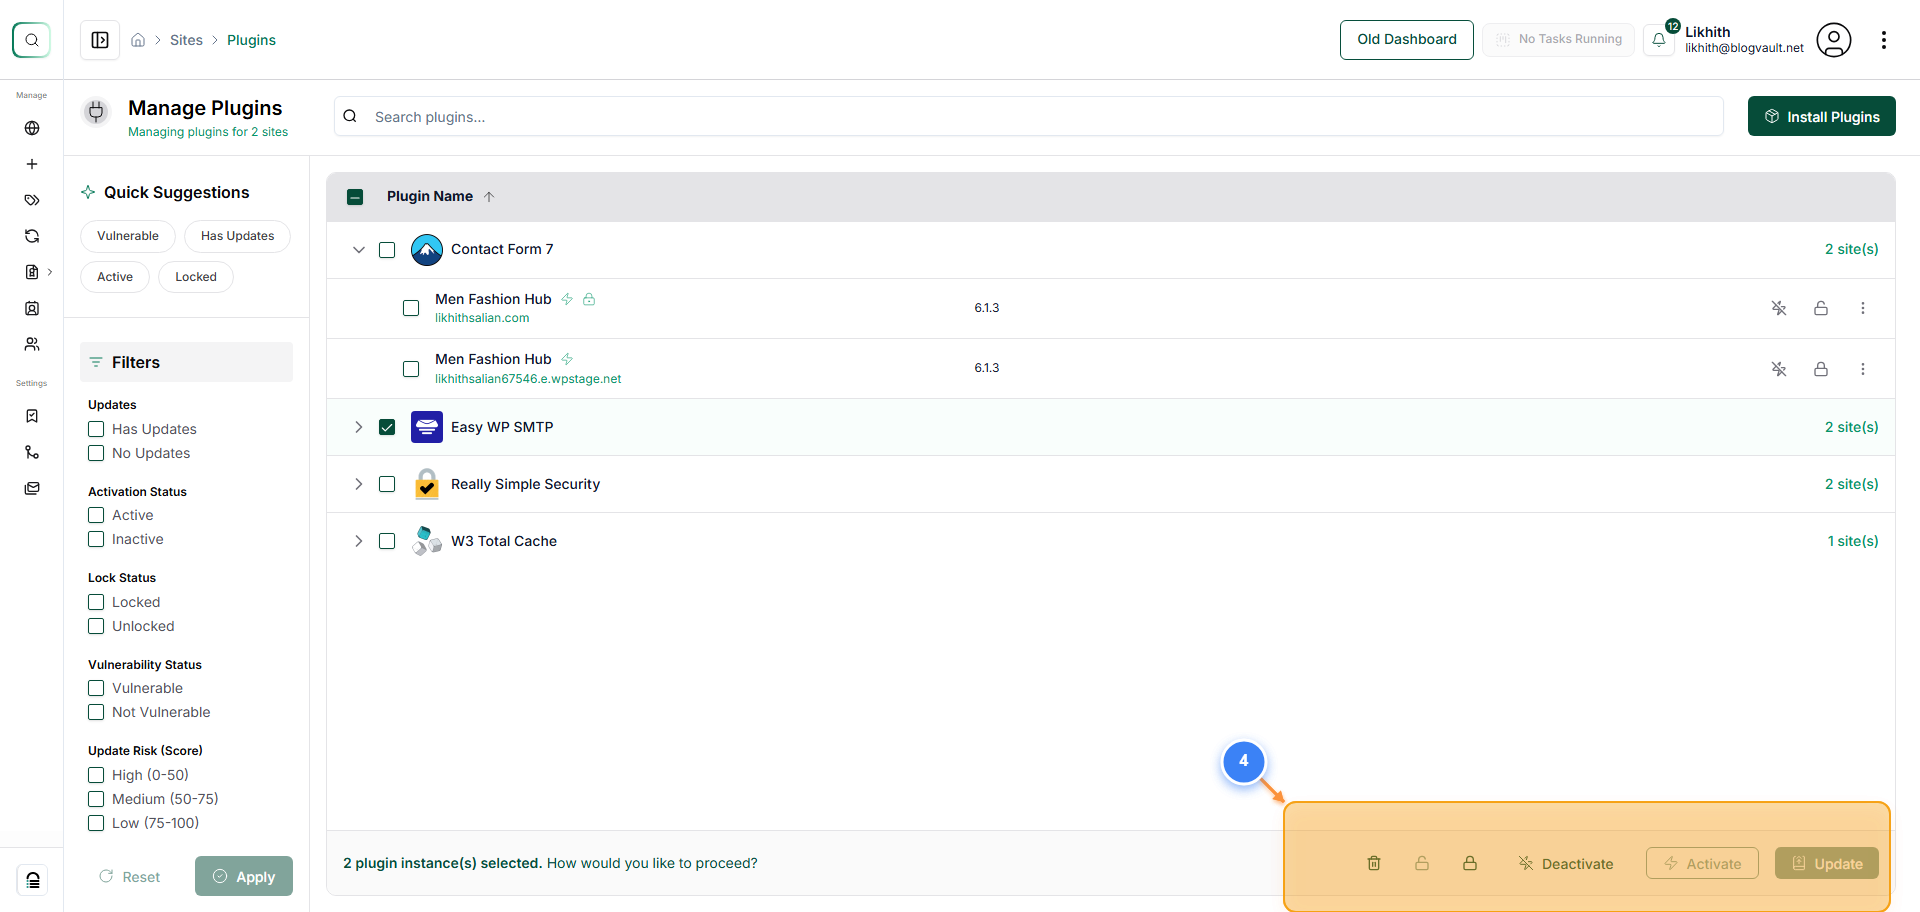
Task: Open the three-dot kebab menu at top right
Action: tap(1884, 40)
